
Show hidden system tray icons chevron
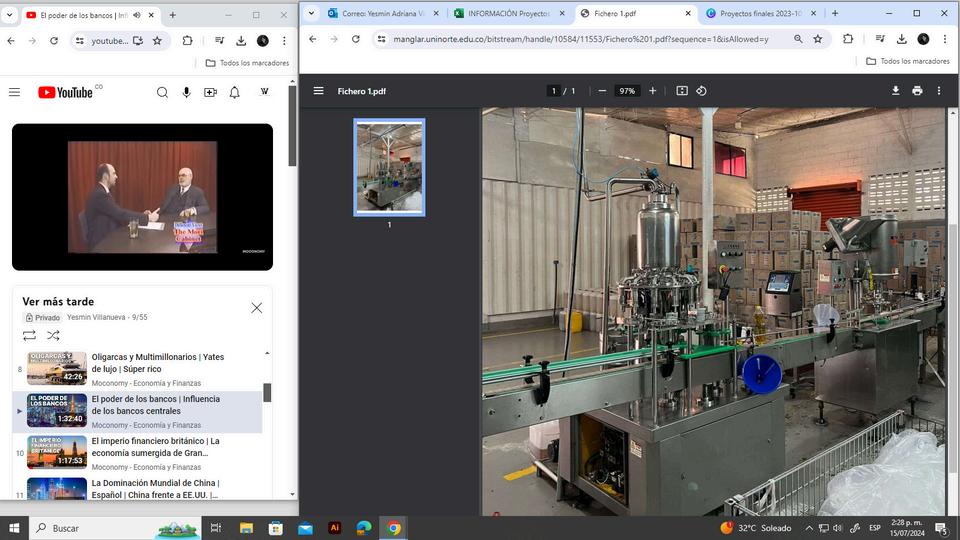tap(809, 528)
